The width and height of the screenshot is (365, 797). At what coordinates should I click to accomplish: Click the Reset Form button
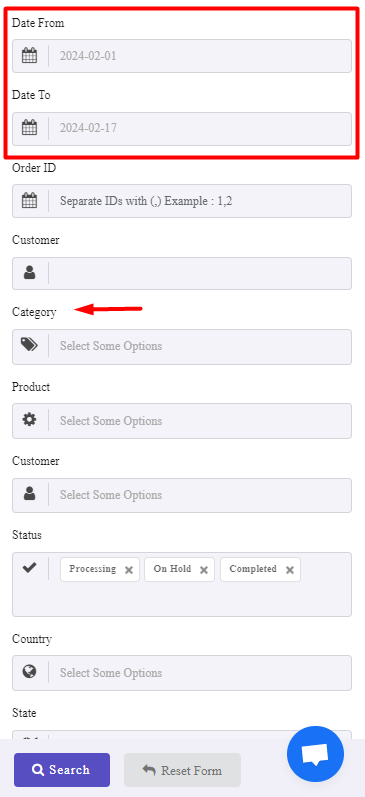[x=182, y=770]
